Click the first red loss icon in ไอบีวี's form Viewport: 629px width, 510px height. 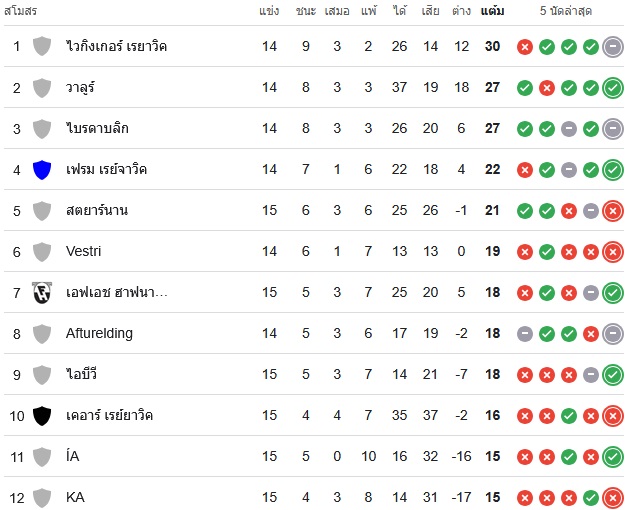pyautogui.click(x=525, y=375)
